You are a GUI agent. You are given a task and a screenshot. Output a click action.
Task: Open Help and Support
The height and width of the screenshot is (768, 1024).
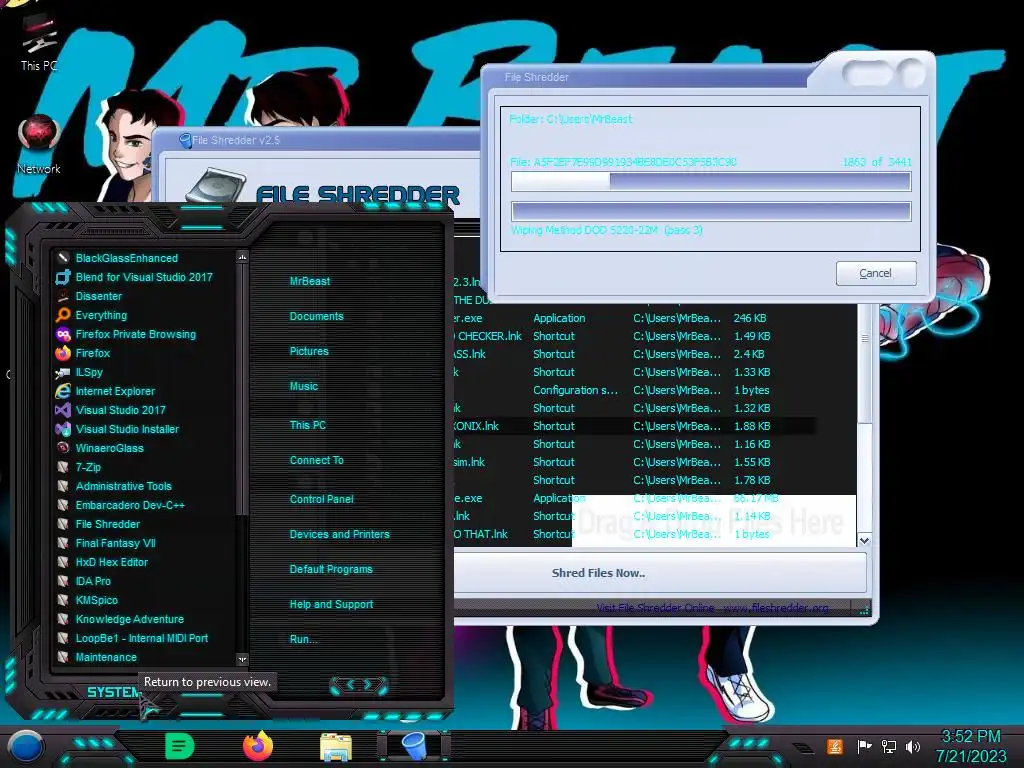point(331,605)
